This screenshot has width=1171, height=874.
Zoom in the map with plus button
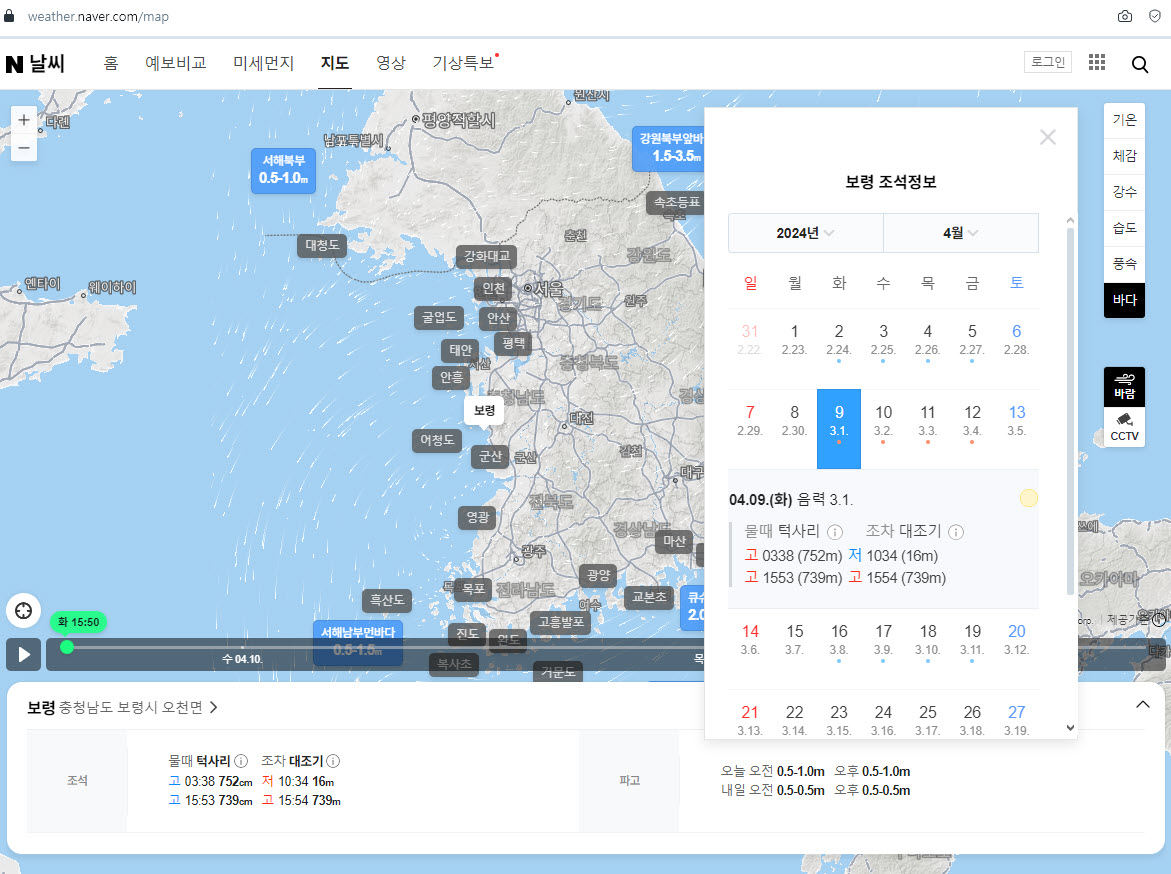[24, 120]
